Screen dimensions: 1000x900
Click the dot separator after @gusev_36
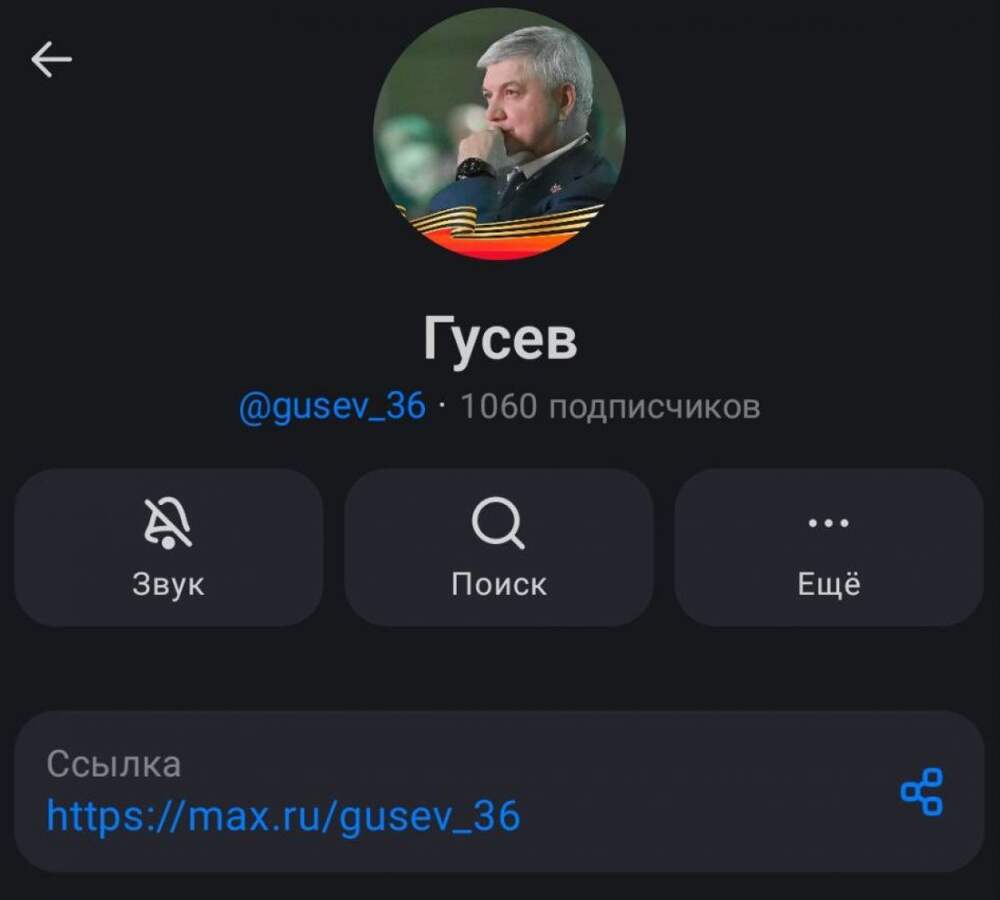tap(443, 406)
